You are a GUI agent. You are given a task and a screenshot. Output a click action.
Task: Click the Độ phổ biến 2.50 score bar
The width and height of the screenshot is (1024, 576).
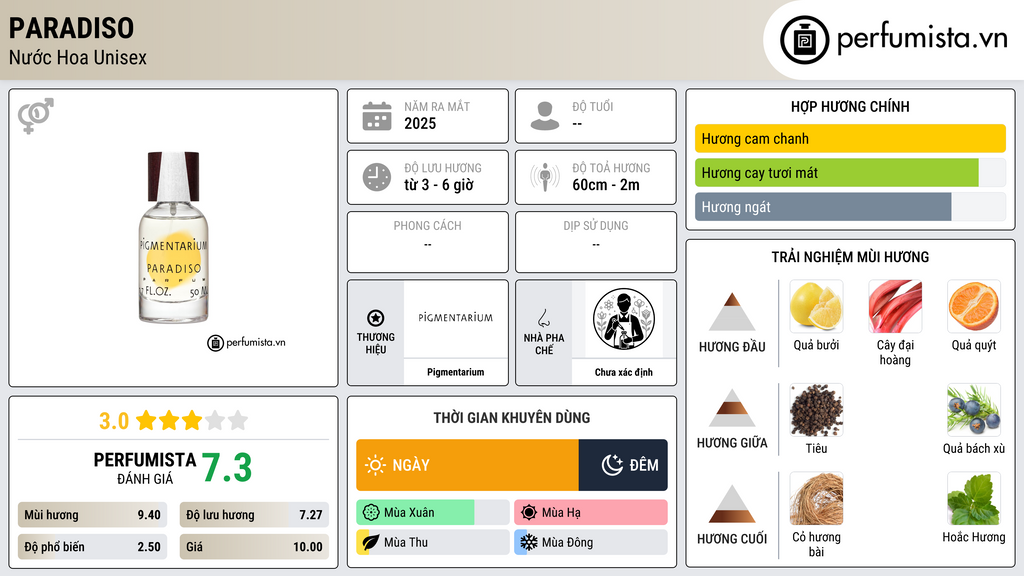click(x=93, y=547)
